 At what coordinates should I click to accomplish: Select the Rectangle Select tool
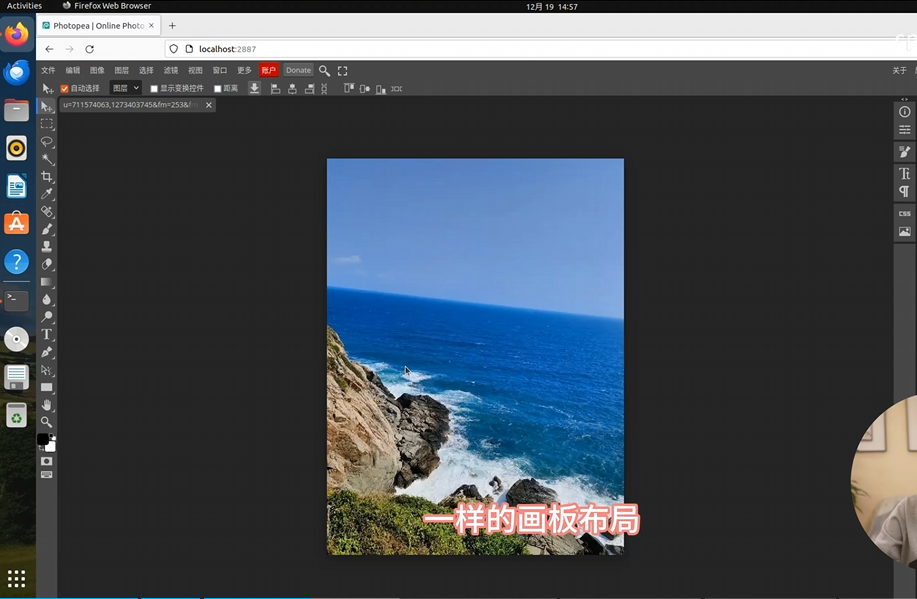(x=47, y=124)
